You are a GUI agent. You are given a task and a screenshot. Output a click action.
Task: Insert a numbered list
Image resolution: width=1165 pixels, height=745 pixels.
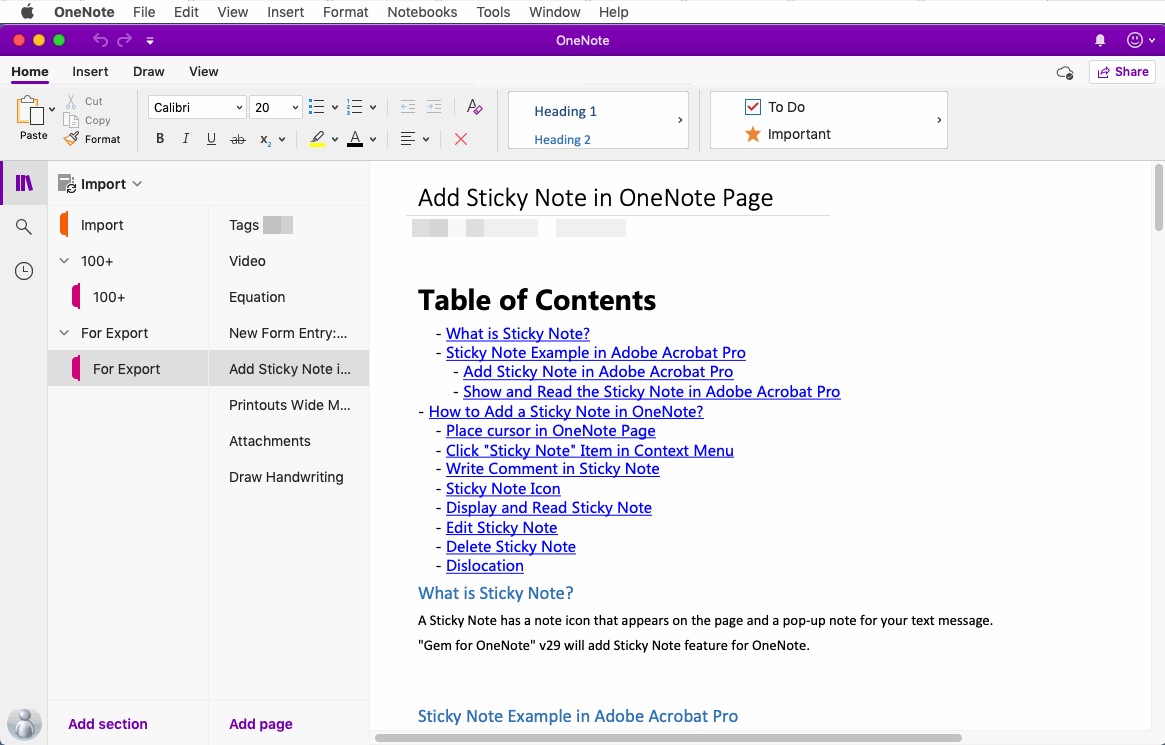point(355,107)
